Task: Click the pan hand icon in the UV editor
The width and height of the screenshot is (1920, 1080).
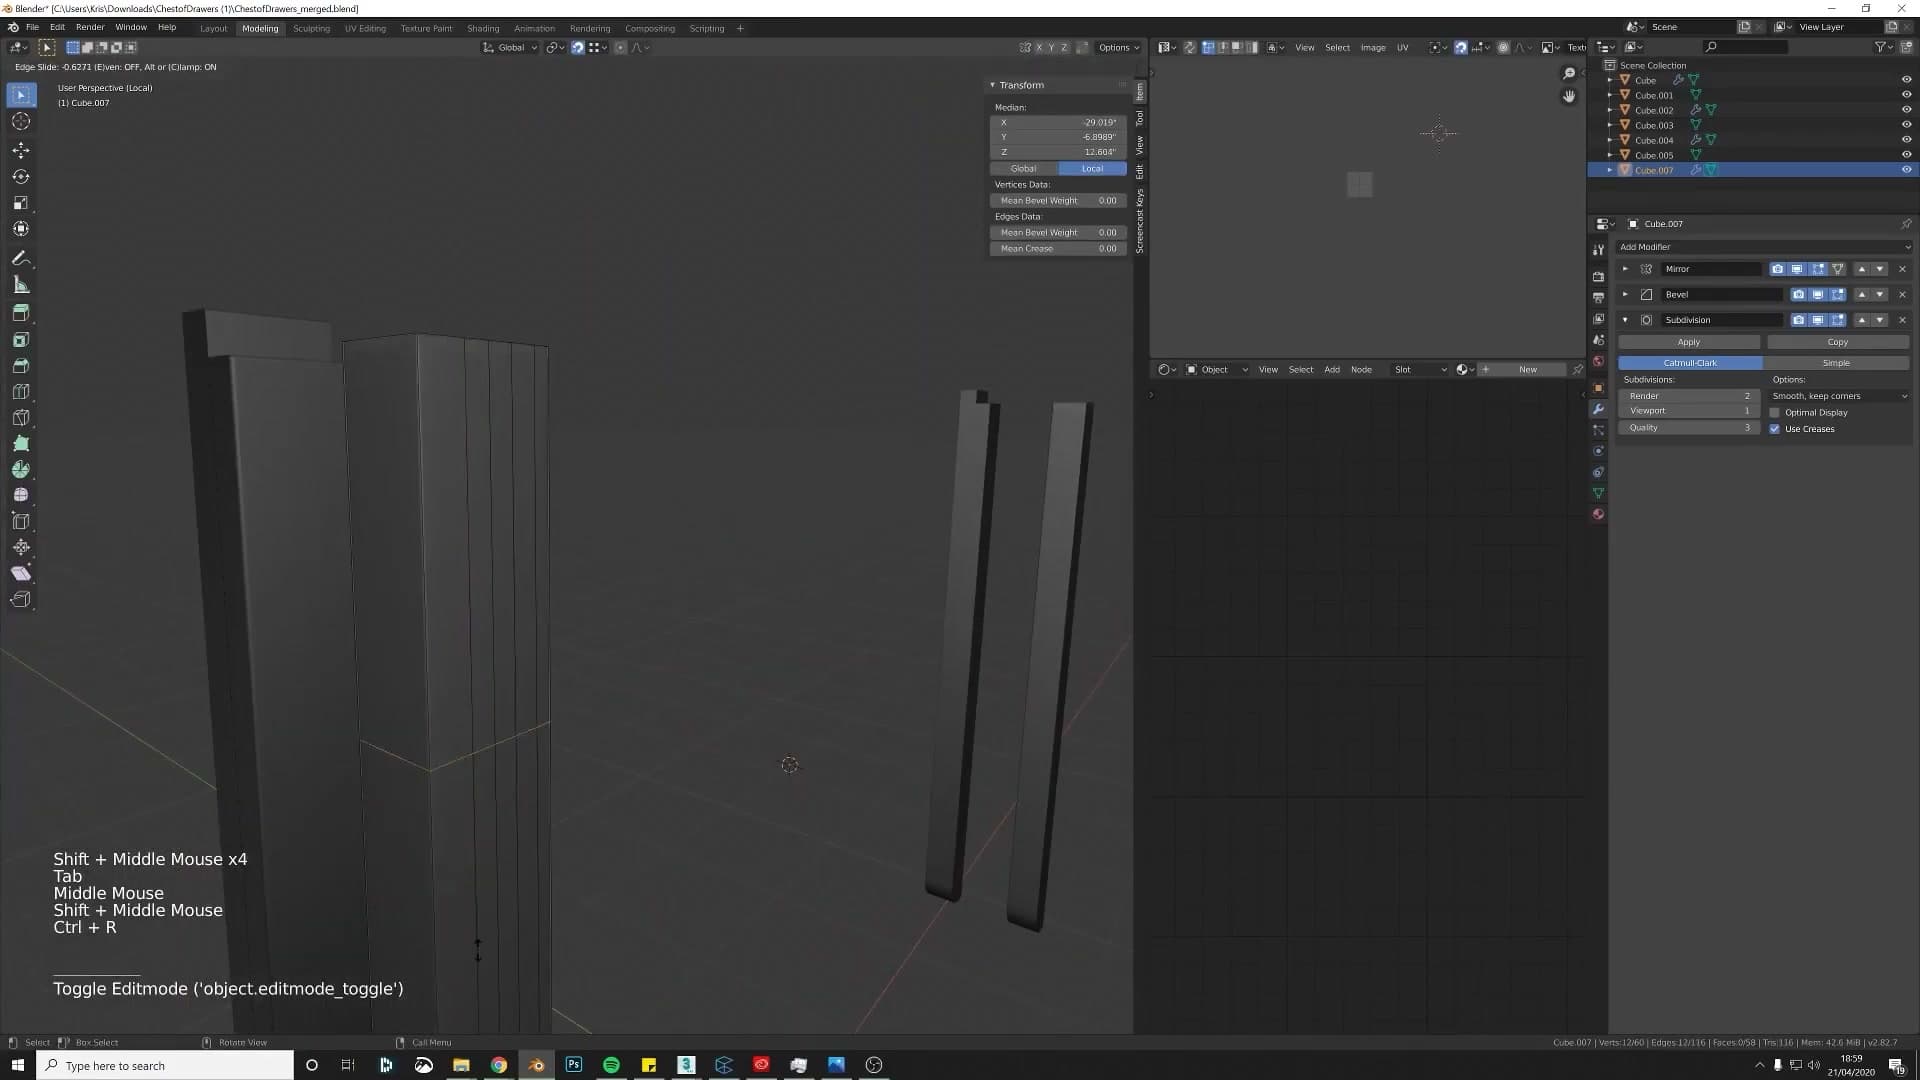Action: 1569,96
